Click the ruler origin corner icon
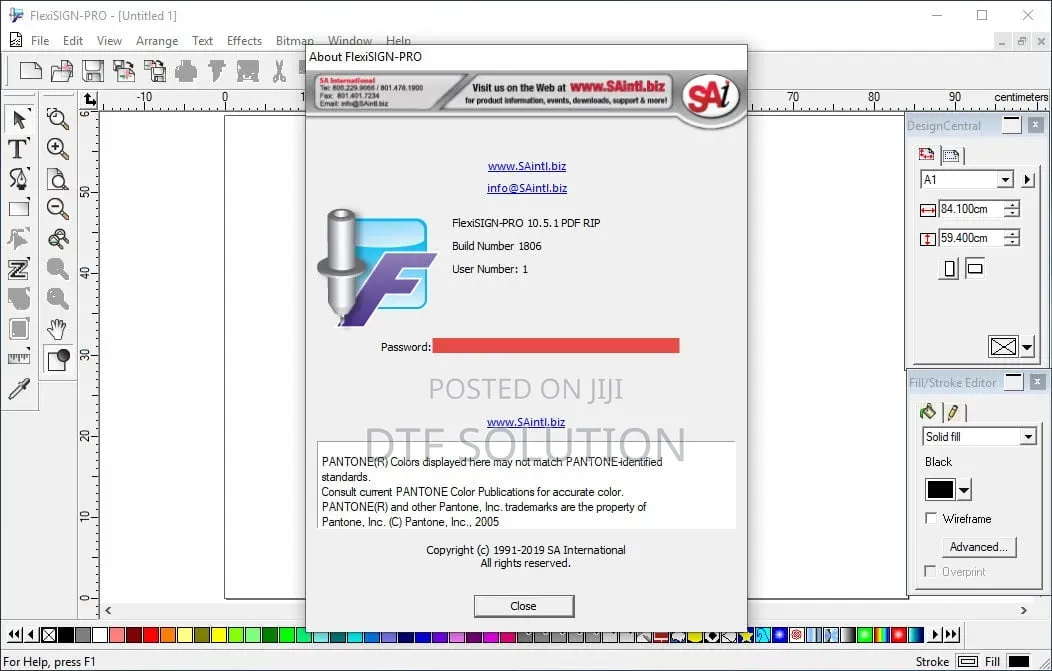The height and width of the screenshot is (671, 1052). click(x=90, y=101)
